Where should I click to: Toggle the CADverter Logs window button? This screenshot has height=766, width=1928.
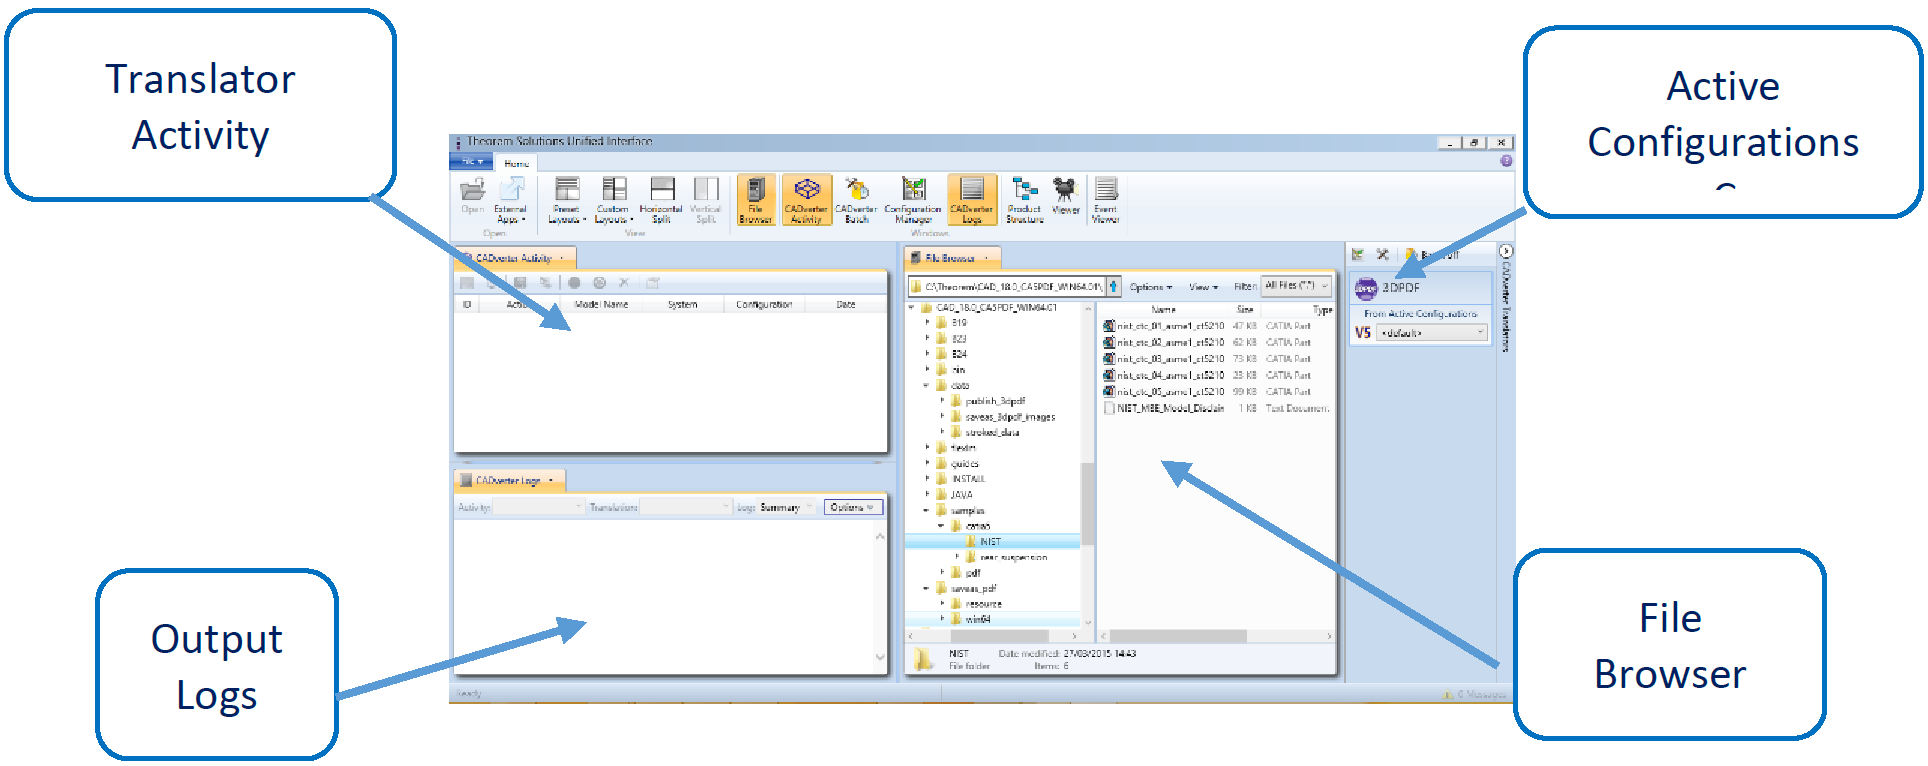pyautogui.click(x=972, y=200)
